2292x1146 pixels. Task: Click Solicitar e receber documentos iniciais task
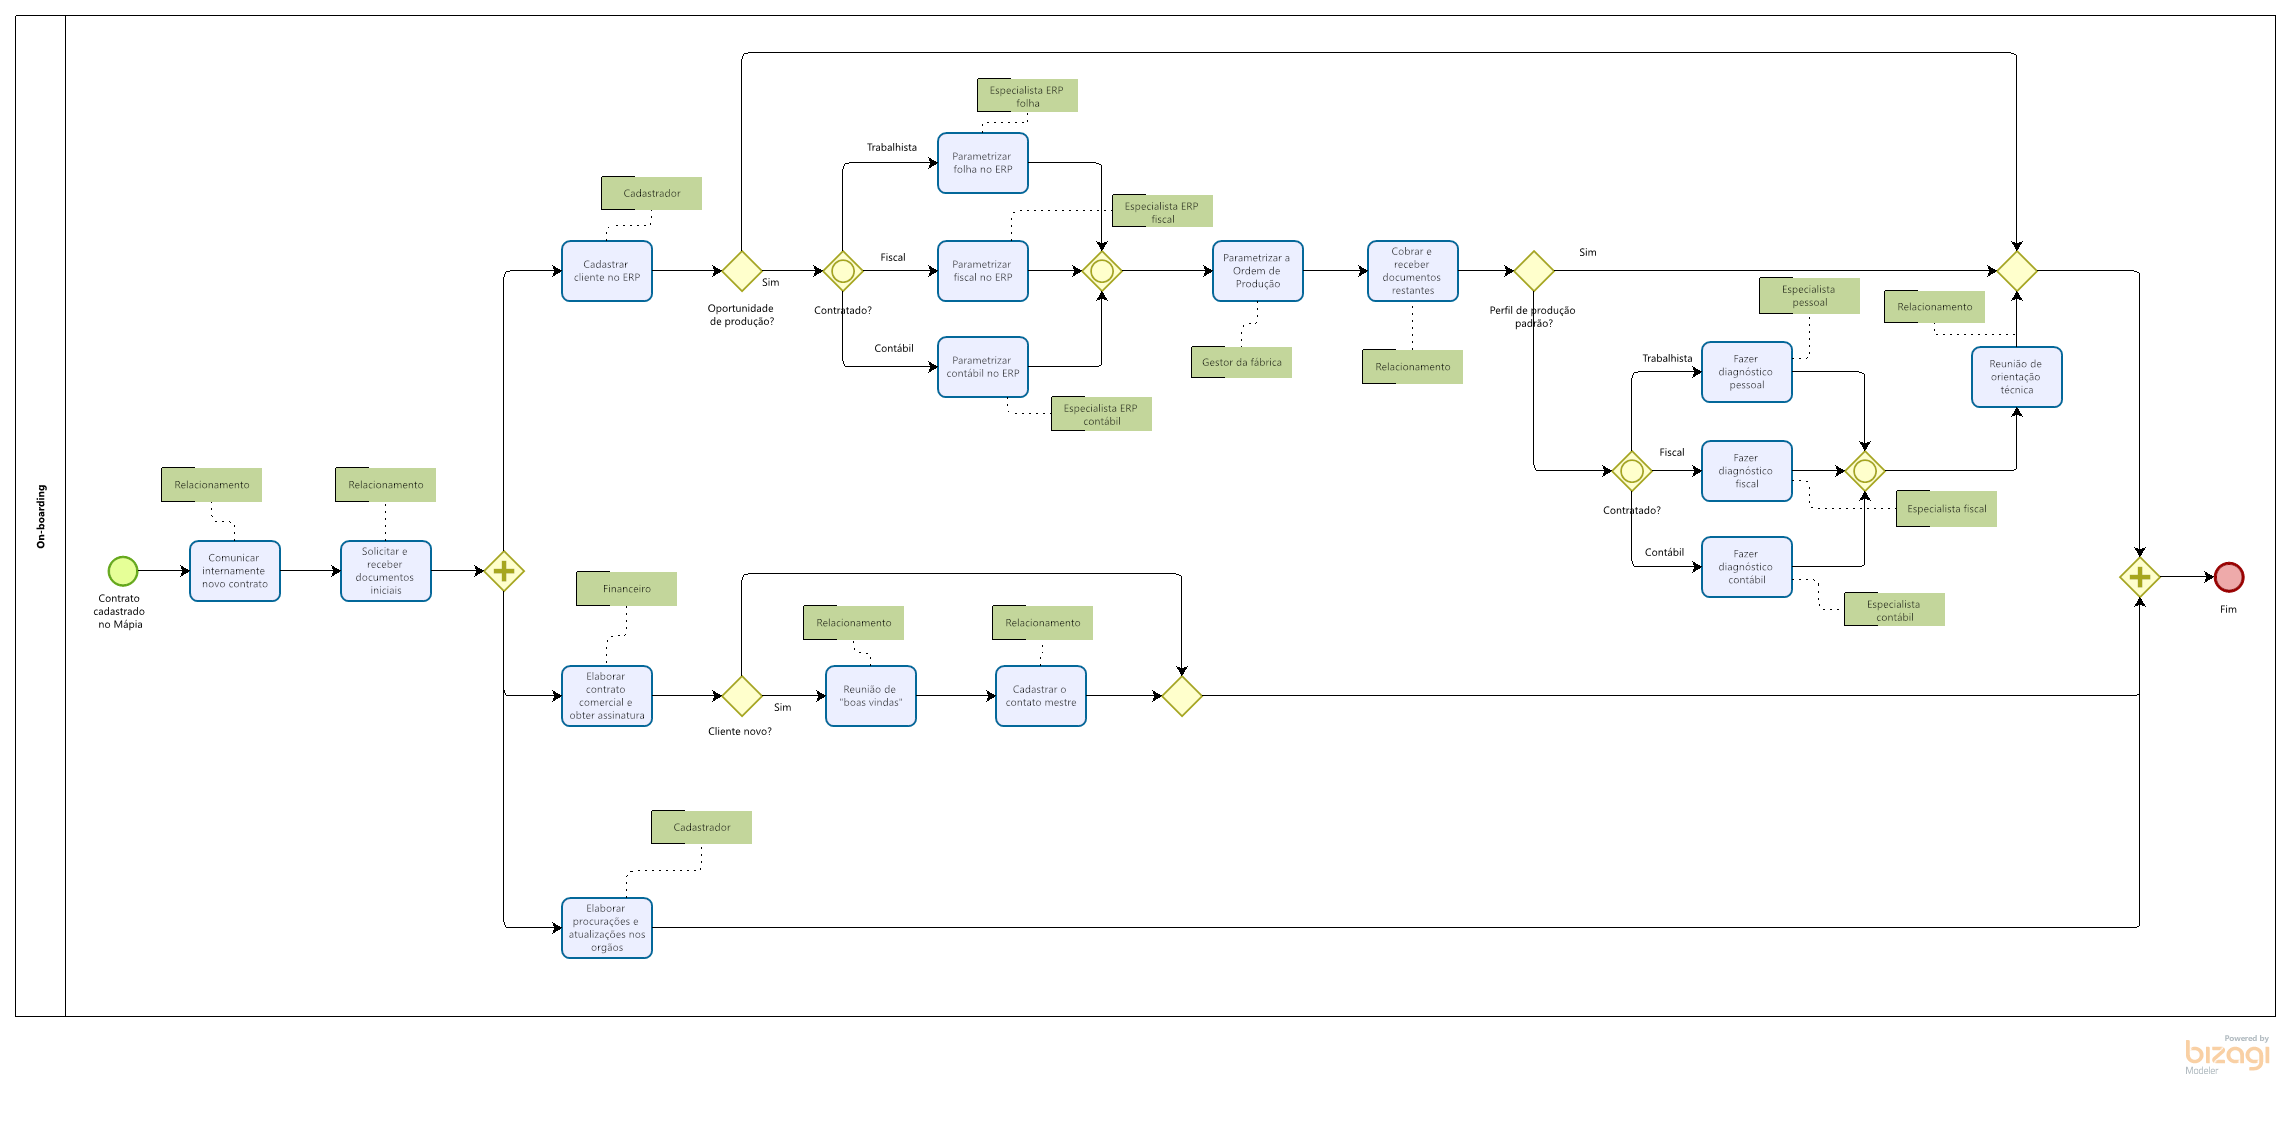(x=386, y=571)
